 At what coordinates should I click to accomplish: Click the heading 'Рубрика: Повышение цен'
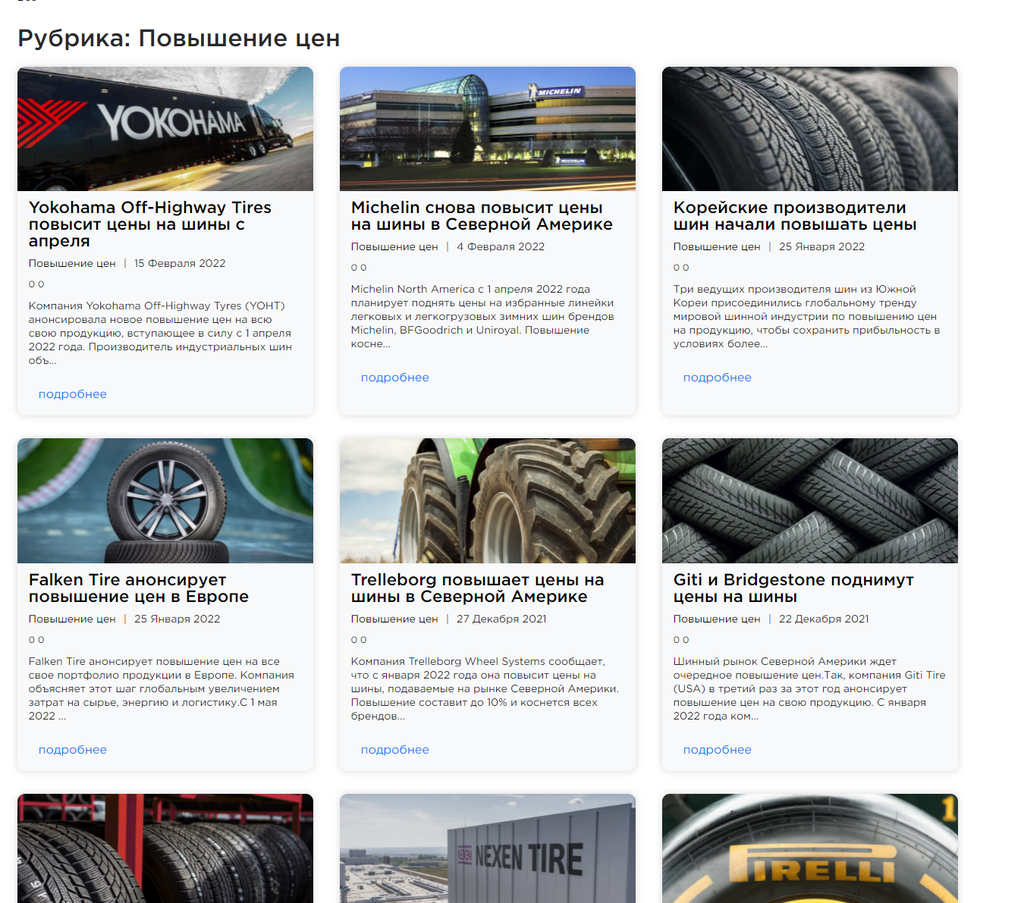tap(179, 38)
